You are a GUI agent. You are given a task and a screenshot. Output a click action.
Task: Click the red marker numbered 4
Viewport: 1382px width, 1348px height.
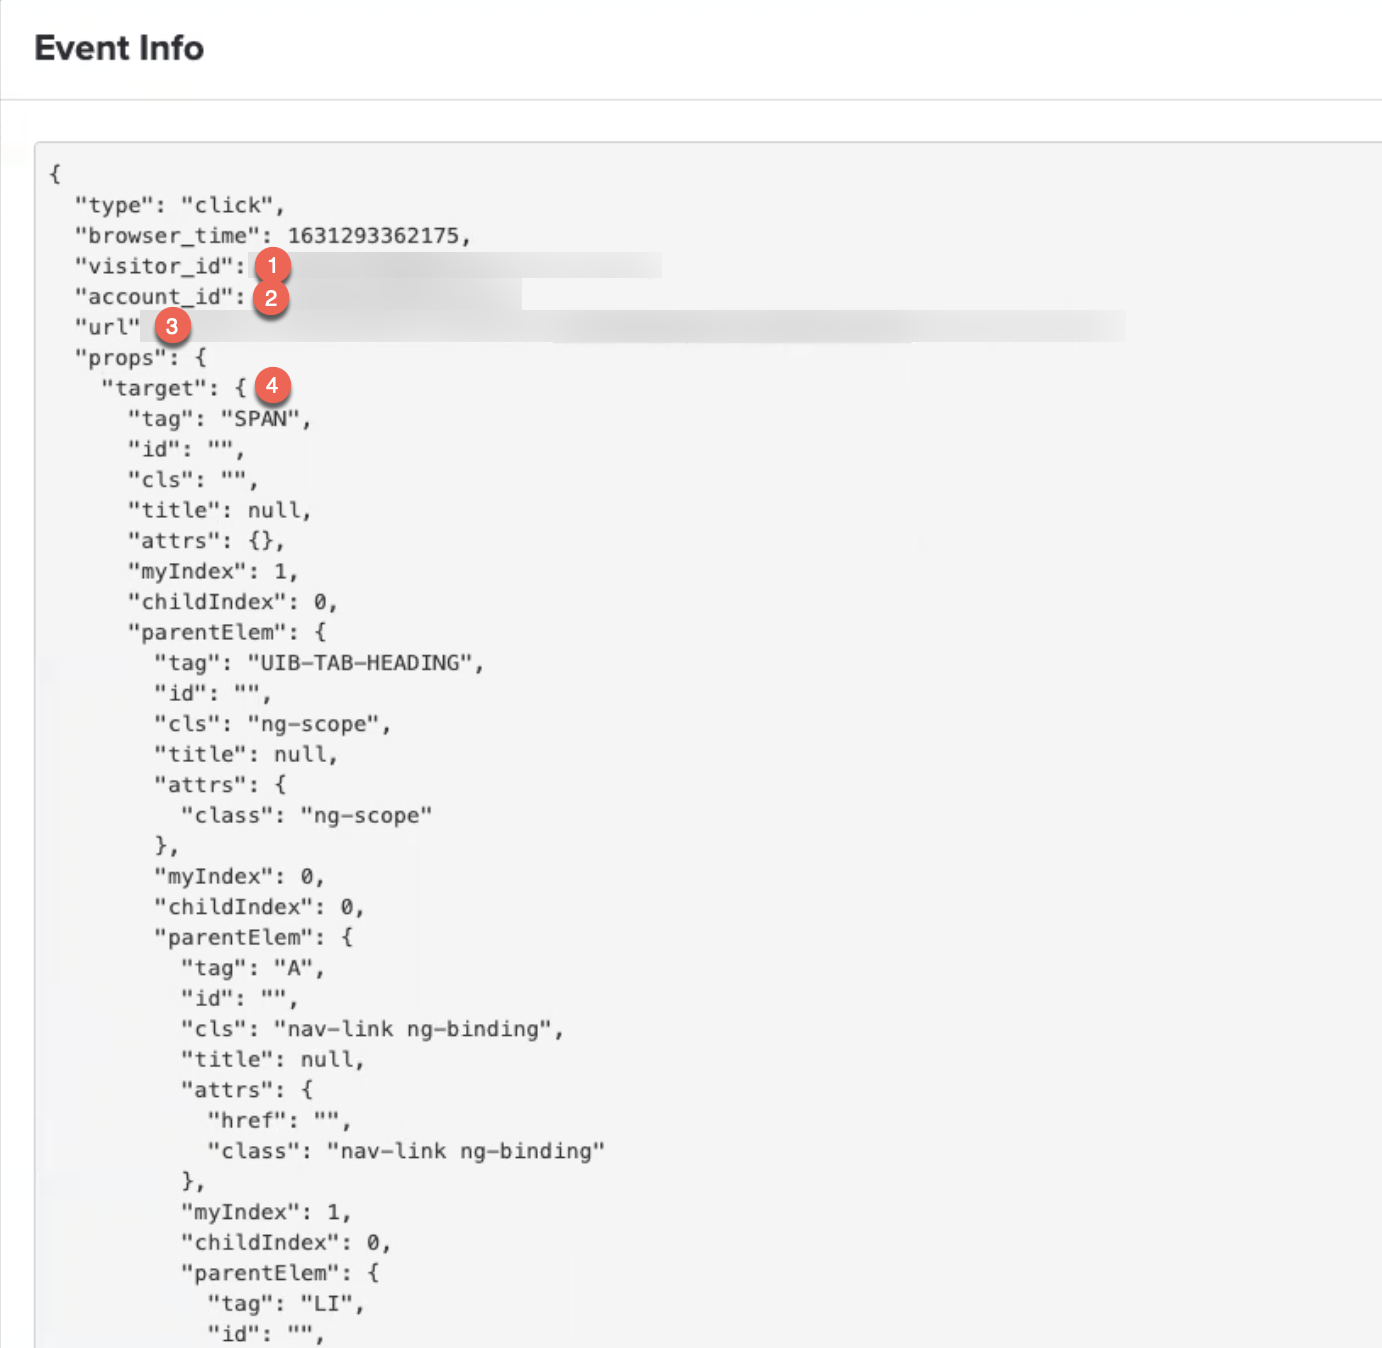click(x=272, y=386)
